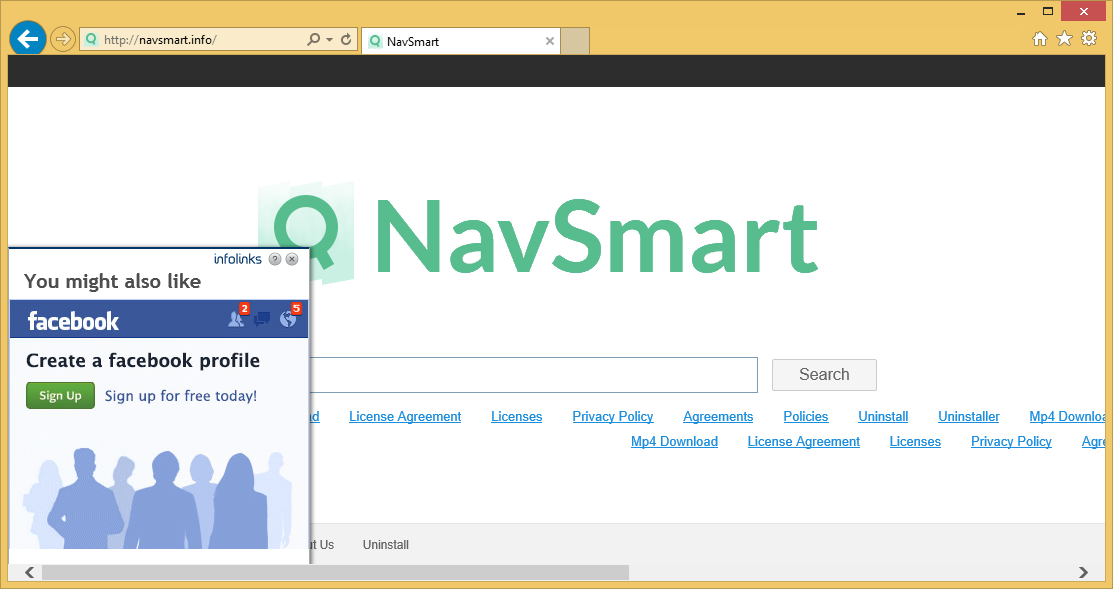
Task: Open the first-row Privacy Policy link
Action: (613, 417)
